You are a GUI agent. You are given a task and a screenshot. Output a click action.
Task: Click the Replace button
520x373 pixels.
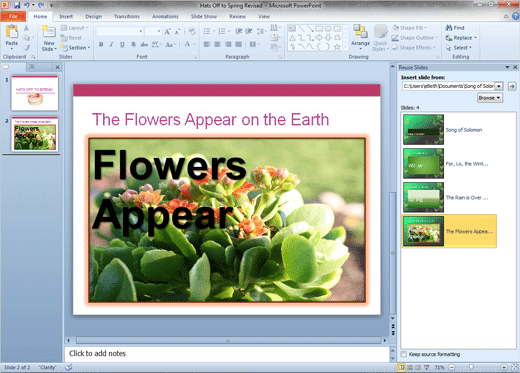click(461, 38)
